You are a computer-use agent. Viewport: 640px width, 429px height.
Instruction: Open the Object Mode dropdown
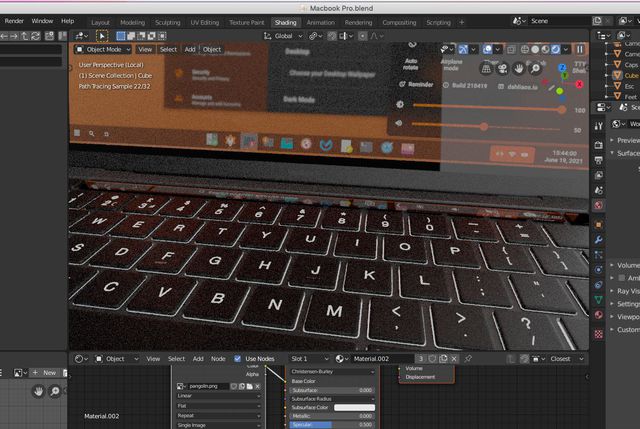tap(103, 49)
